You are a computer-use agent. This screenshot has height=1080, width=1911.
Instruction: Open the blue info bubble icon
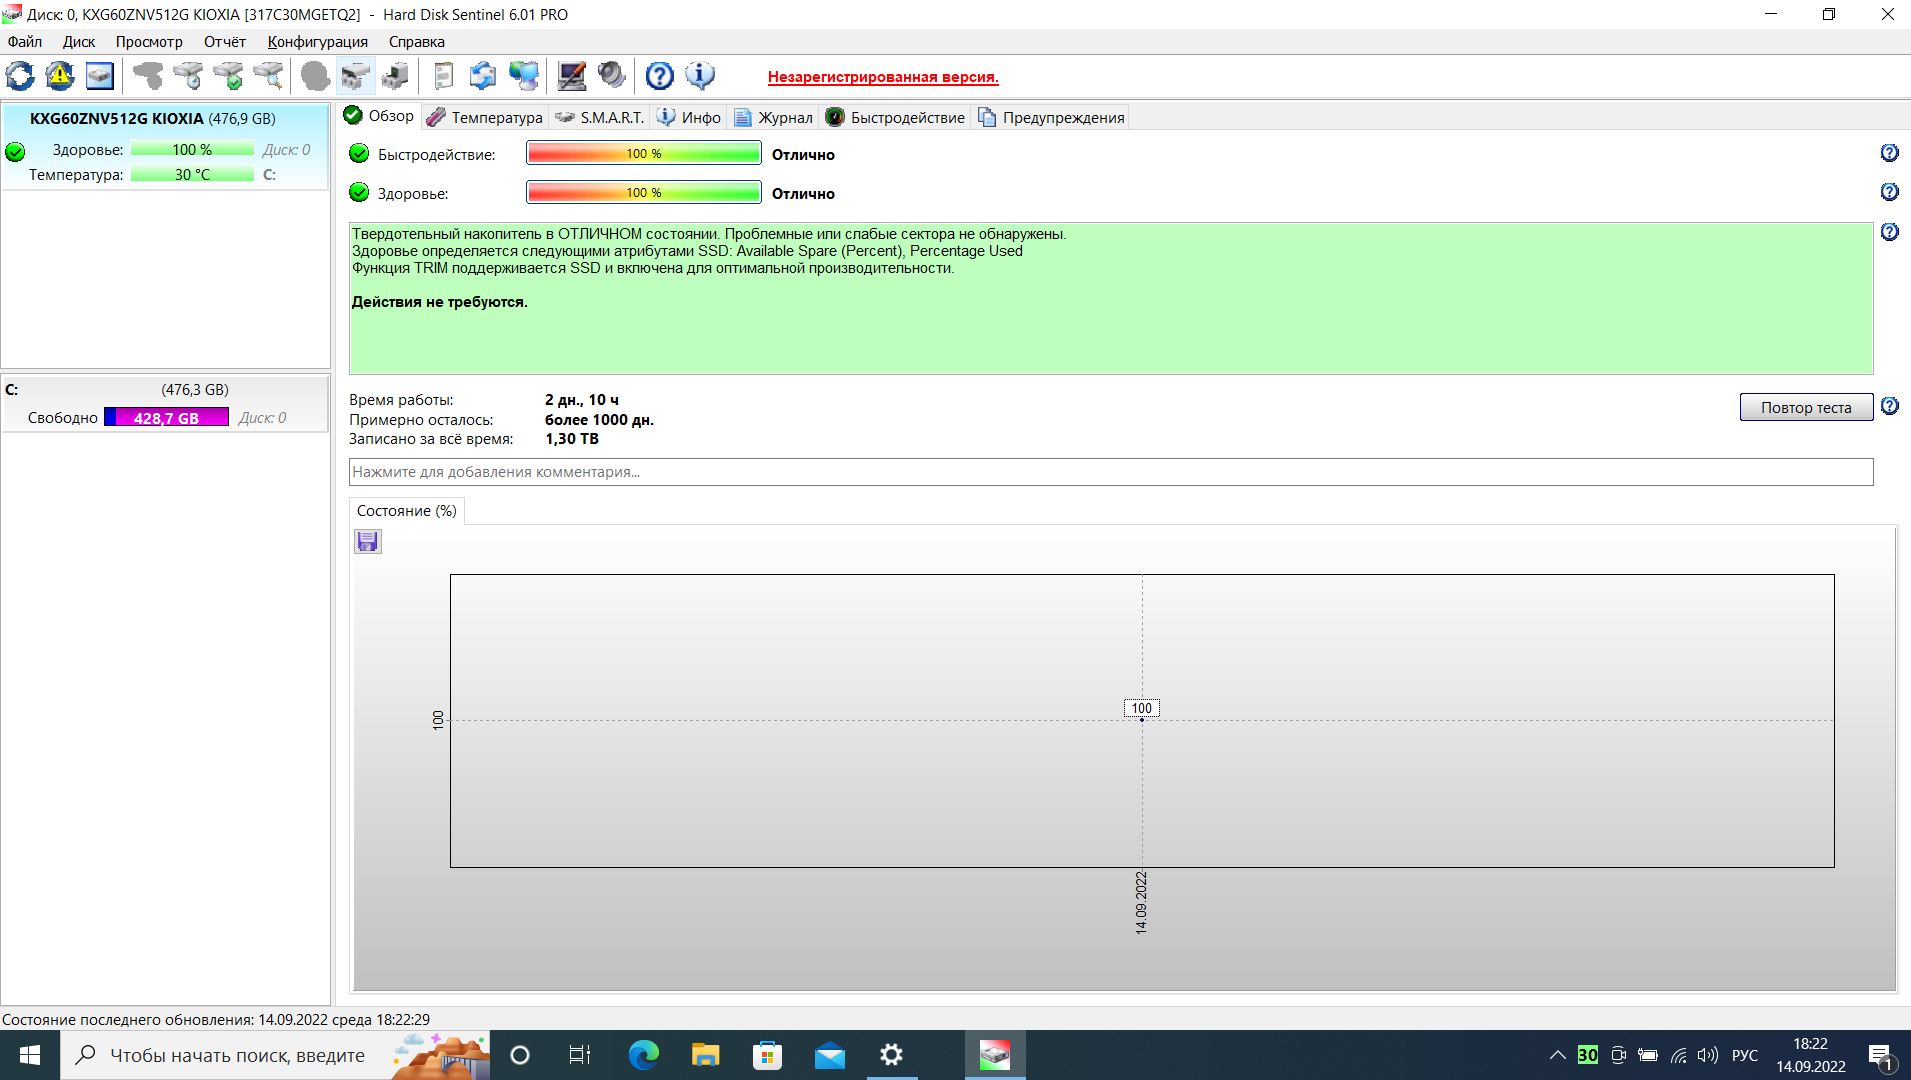click(x=700, y=76)
